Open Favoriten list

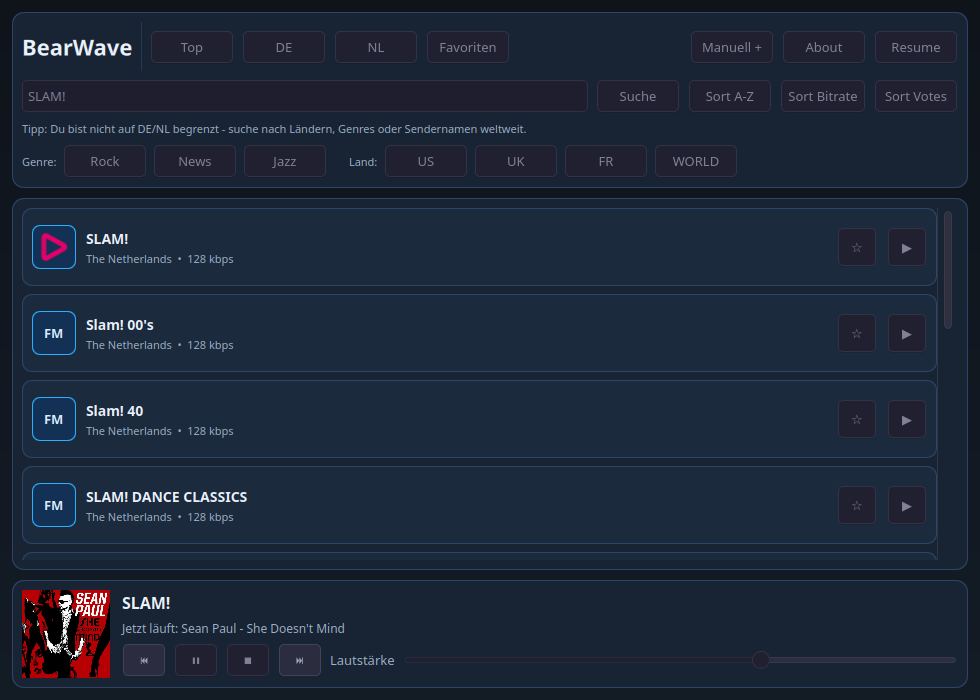[x=468, y=47]
